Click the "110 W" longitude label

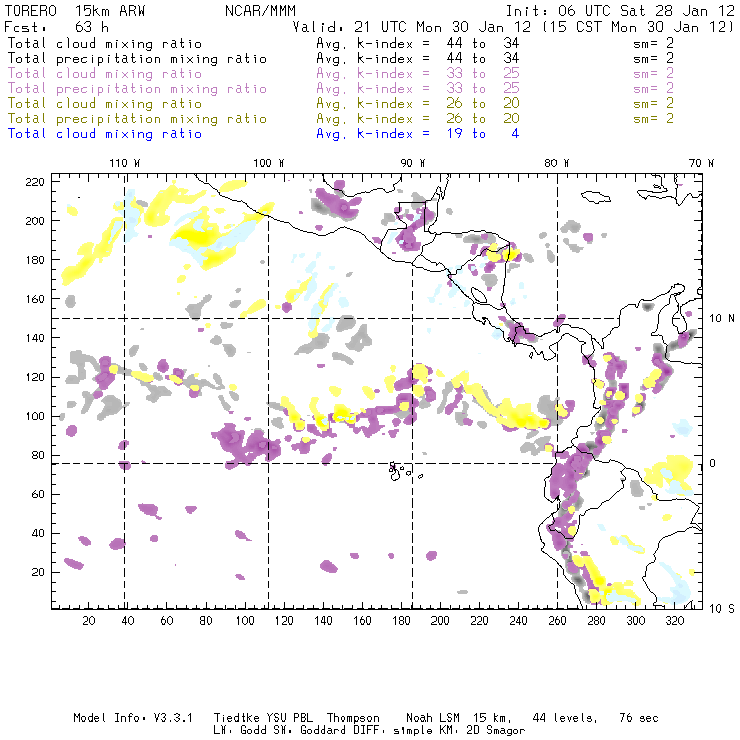point(125,163)
